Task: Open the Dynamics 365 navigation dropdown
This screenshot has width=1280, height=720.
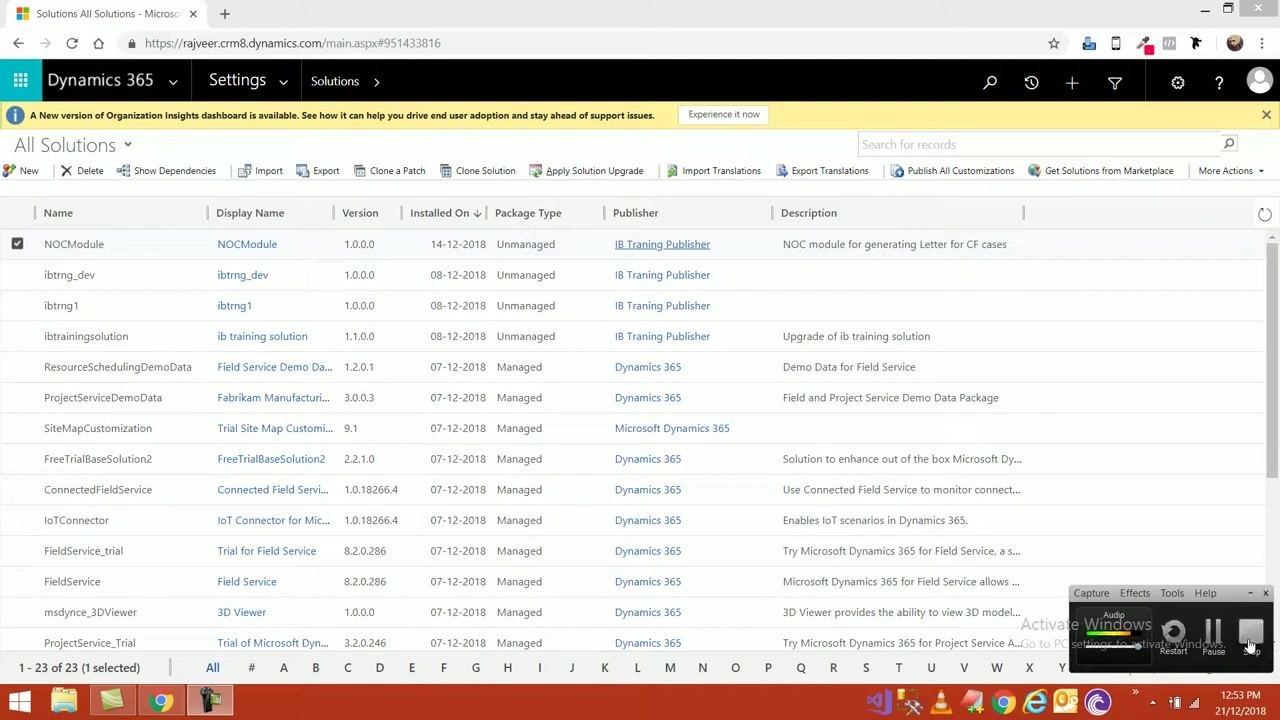Action: (x=173, y=82)
